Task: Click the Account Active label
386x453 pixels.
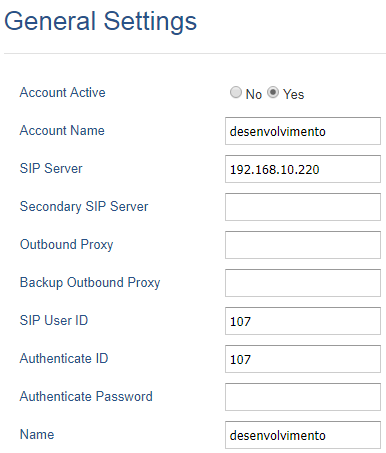Action: point(62,92)
